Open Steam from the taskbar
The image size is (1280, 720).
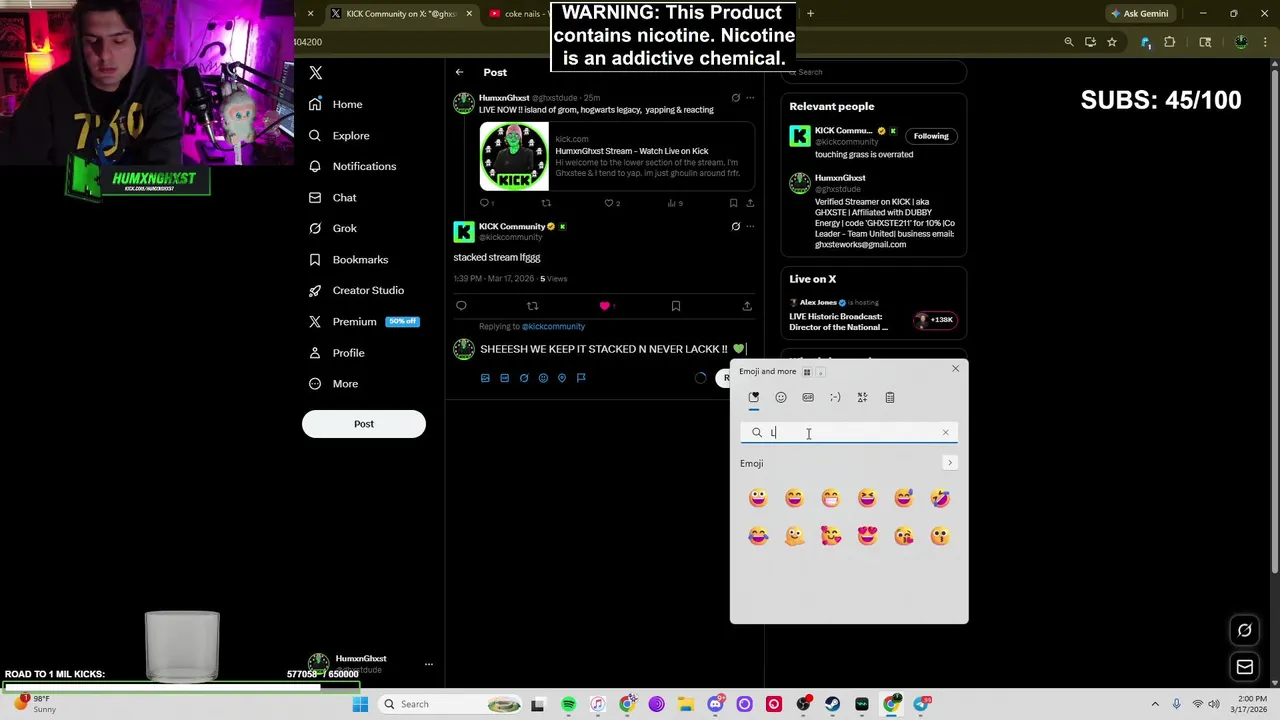click(x=832, y=704)
